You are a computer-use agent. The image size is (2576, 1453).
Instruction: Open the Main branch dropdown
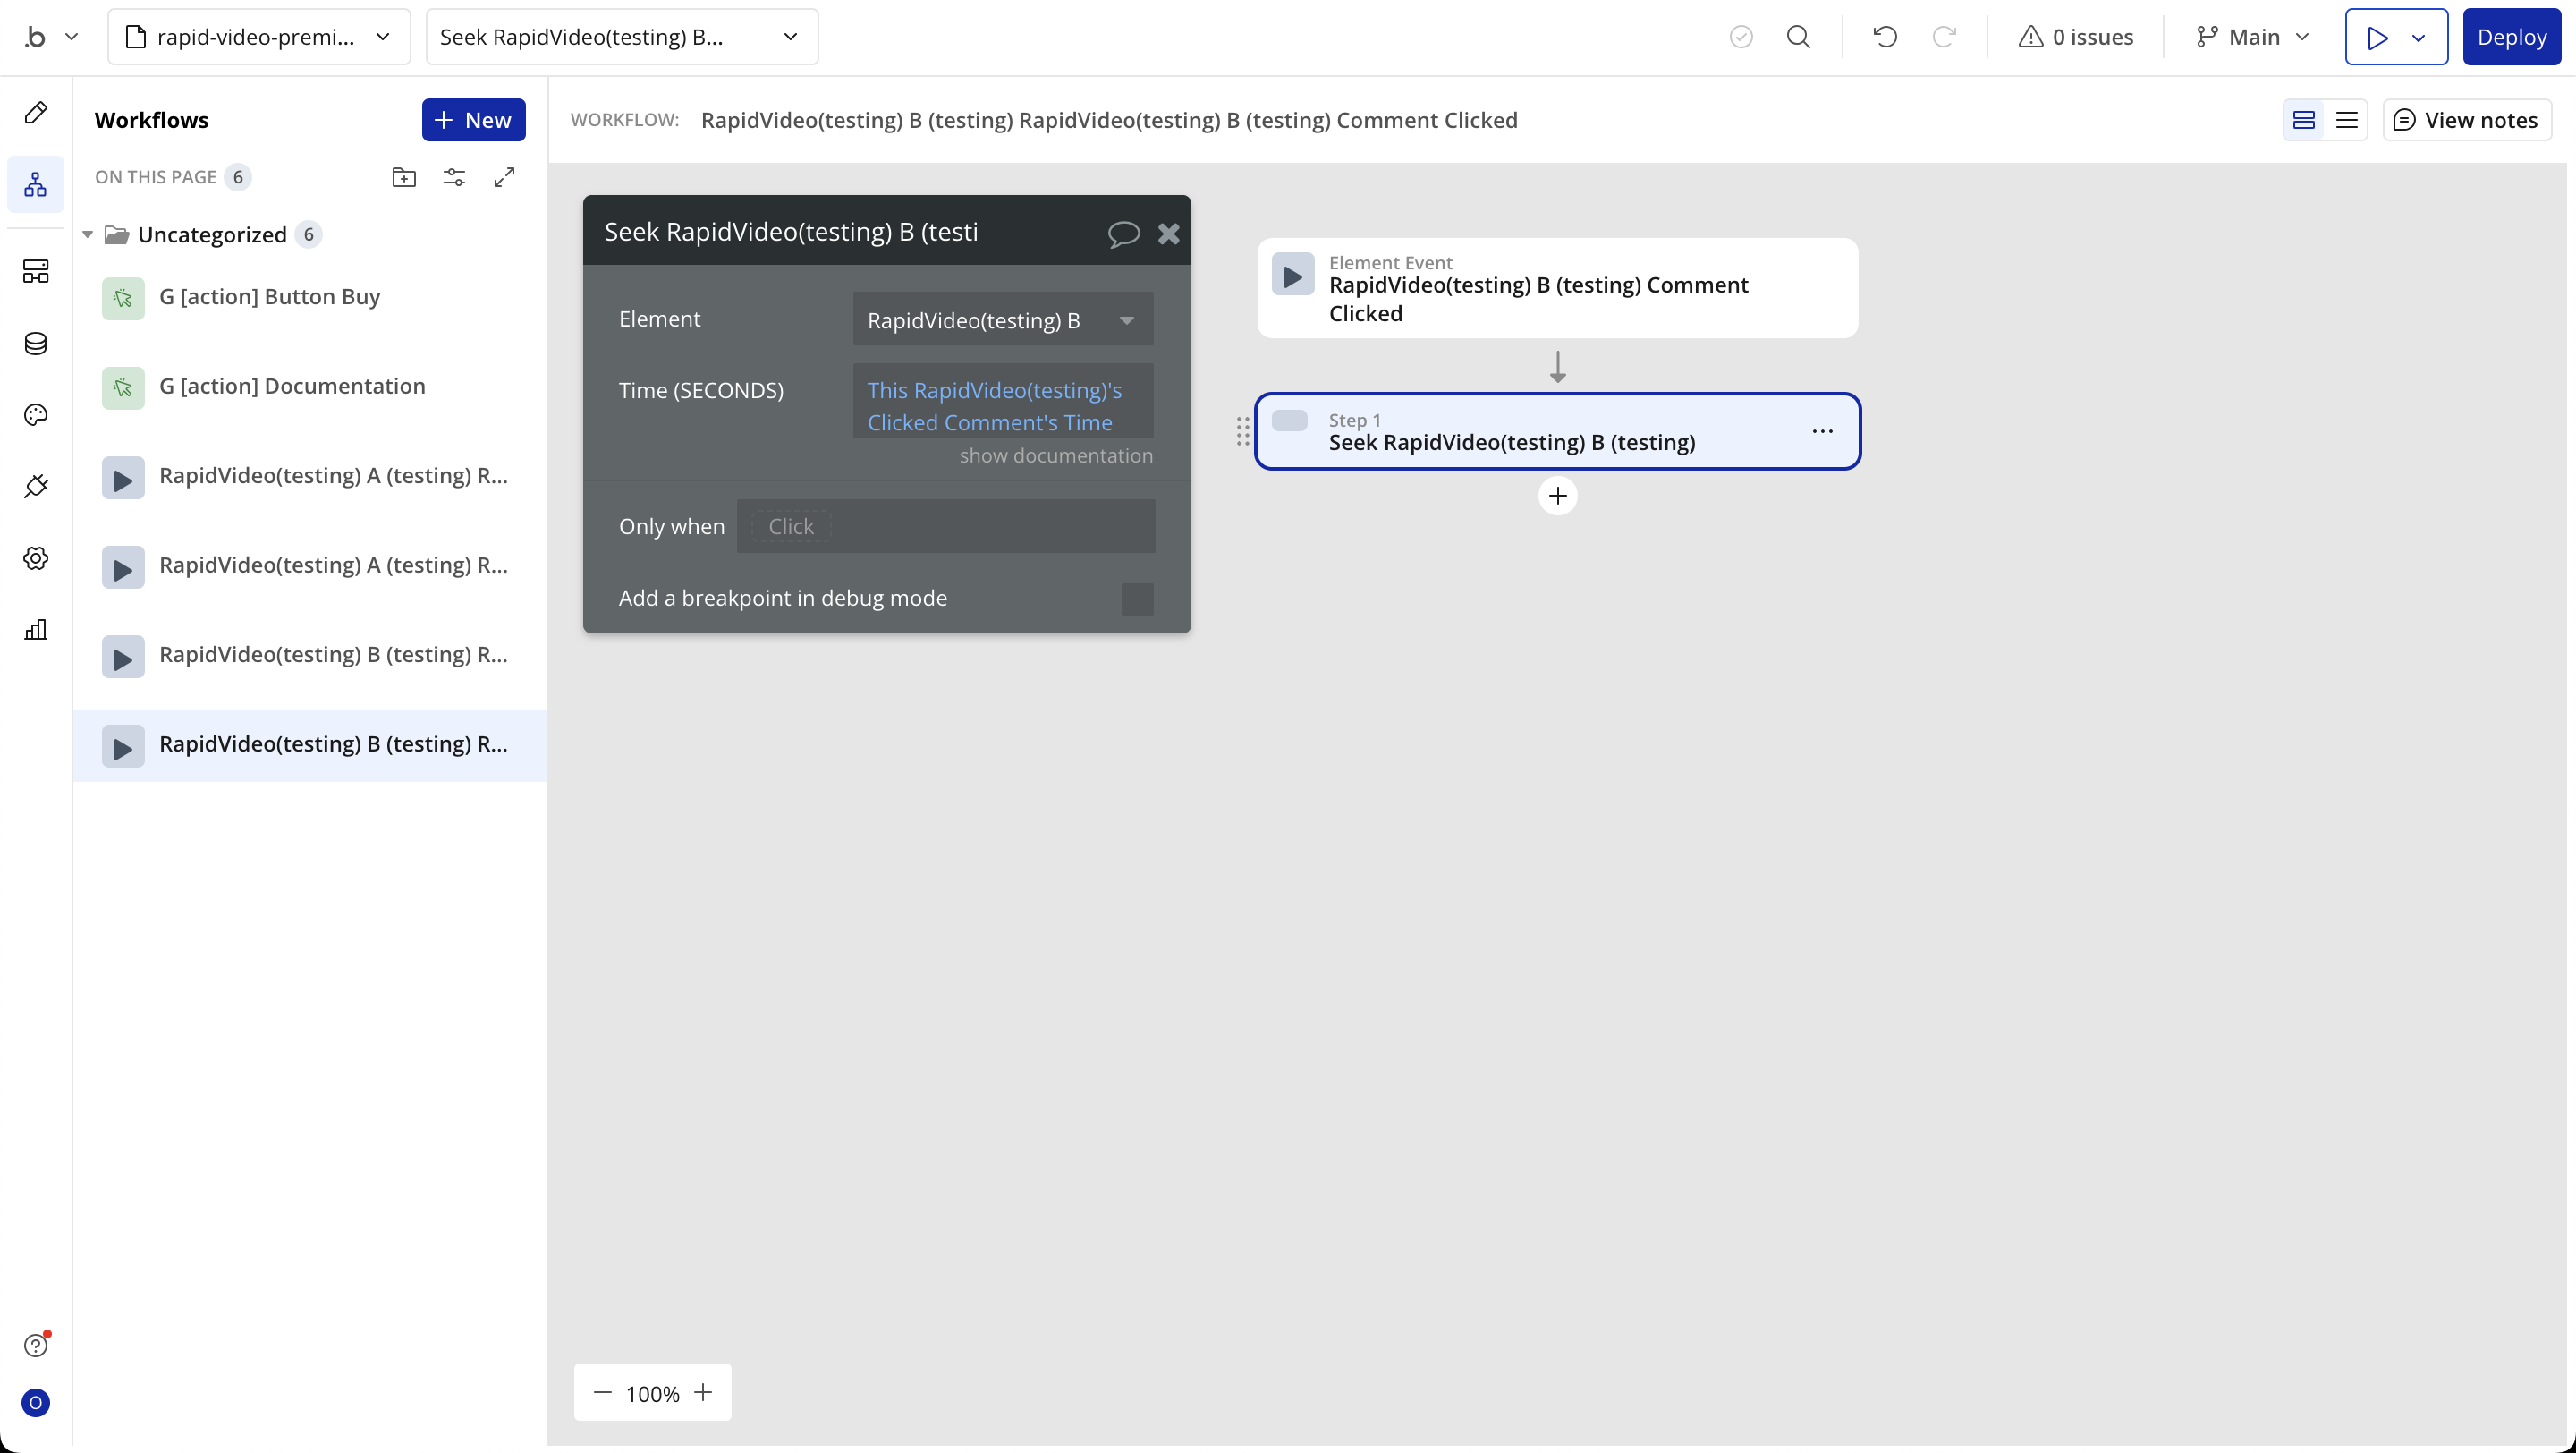2254,37
